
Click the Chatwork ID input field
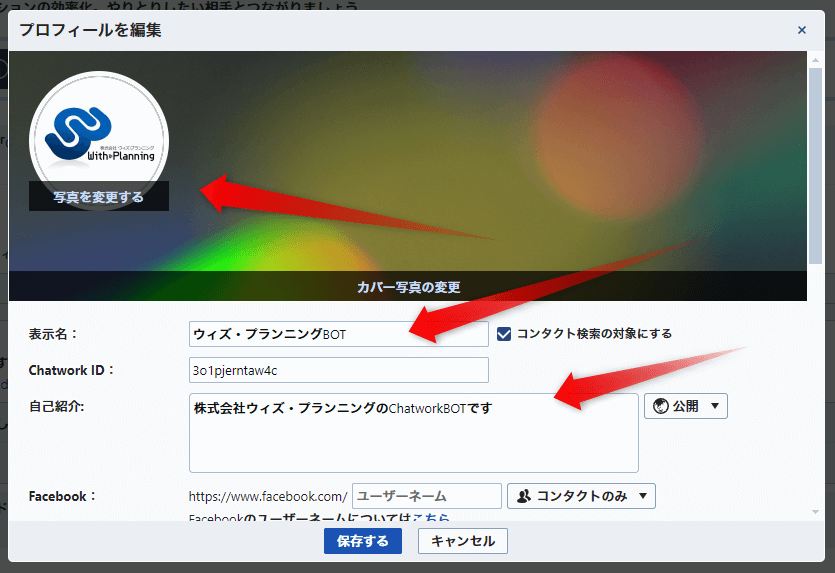(339, 370)
